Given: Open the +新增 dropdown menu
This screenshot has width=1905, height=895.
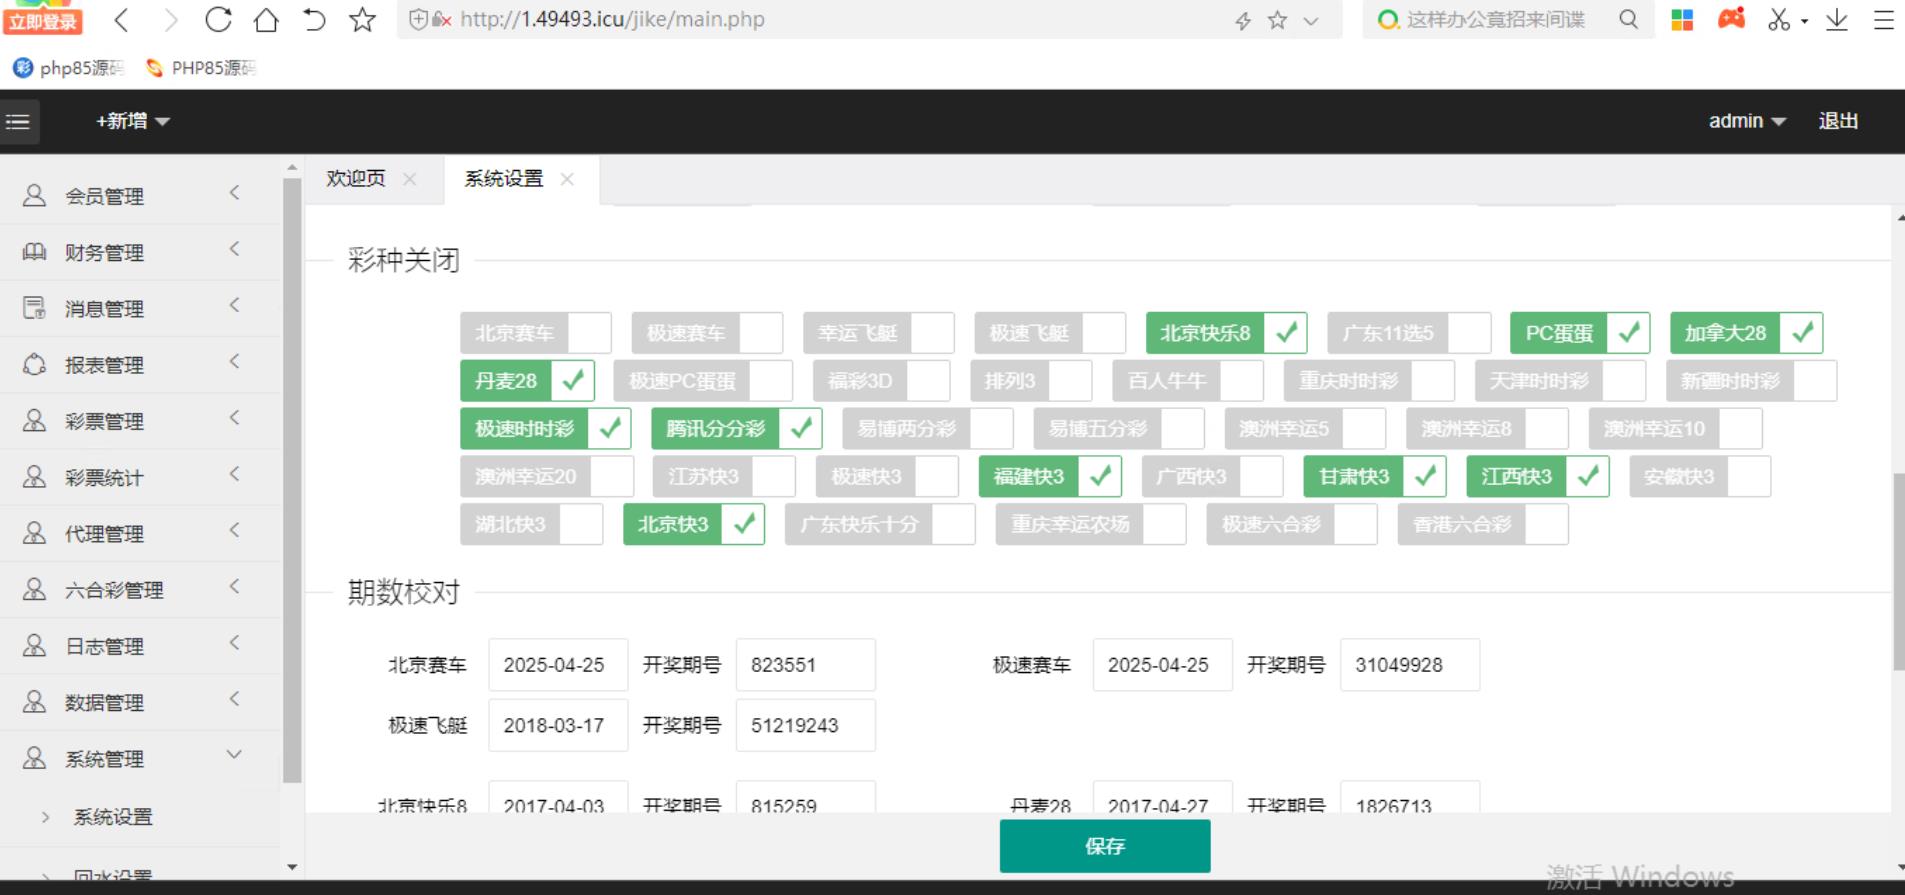Looking at the screenshot, I should [x=132, y=122].
